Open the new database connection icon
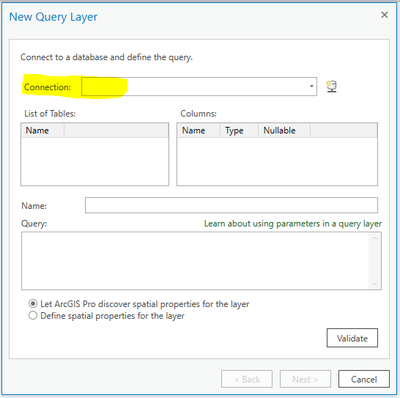The height and width of the screenshot is (398, 400). pyautogui.click(x=331, y=87)
